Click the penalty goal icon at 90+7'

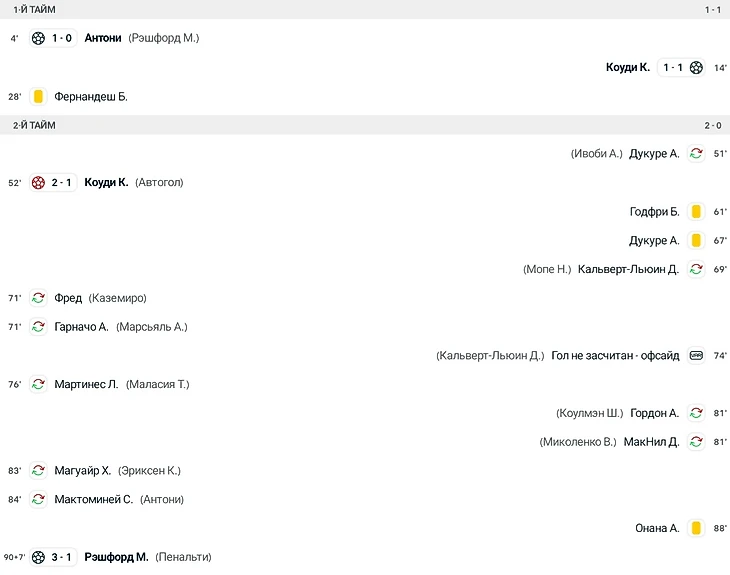click(x=38, y=557)
